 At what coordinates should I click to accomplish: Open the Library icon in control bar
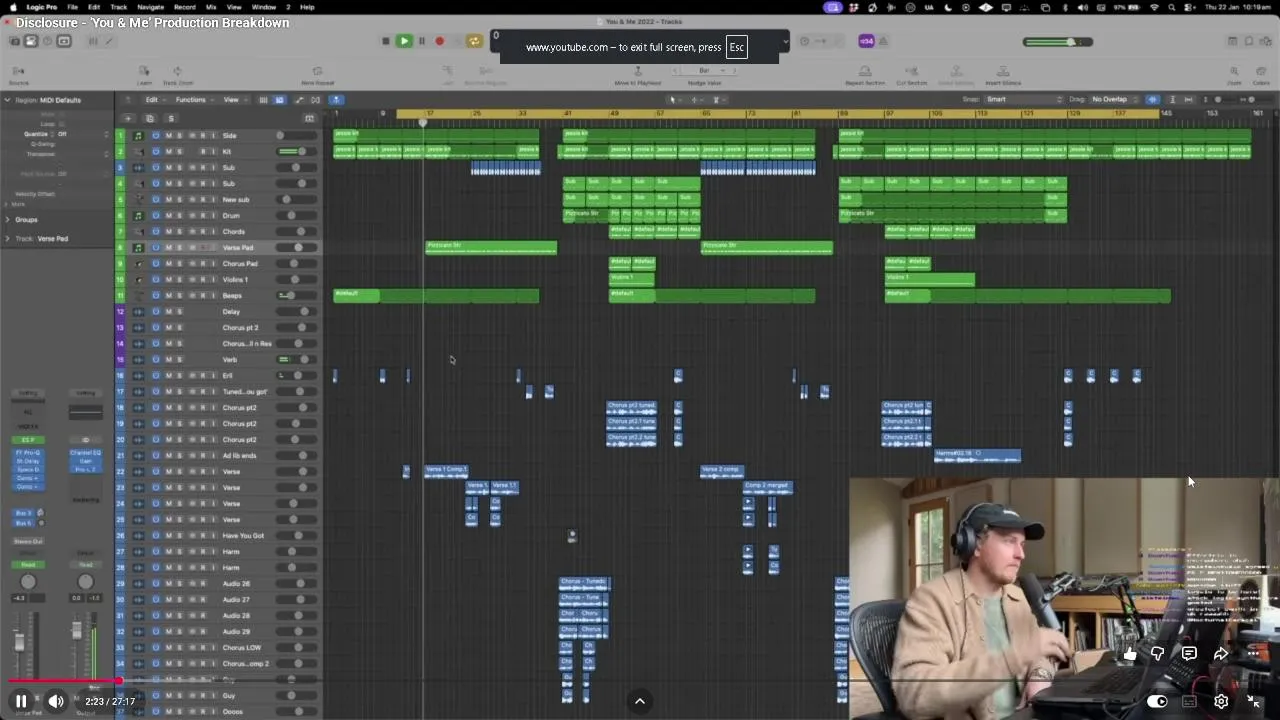pos(14,41)
